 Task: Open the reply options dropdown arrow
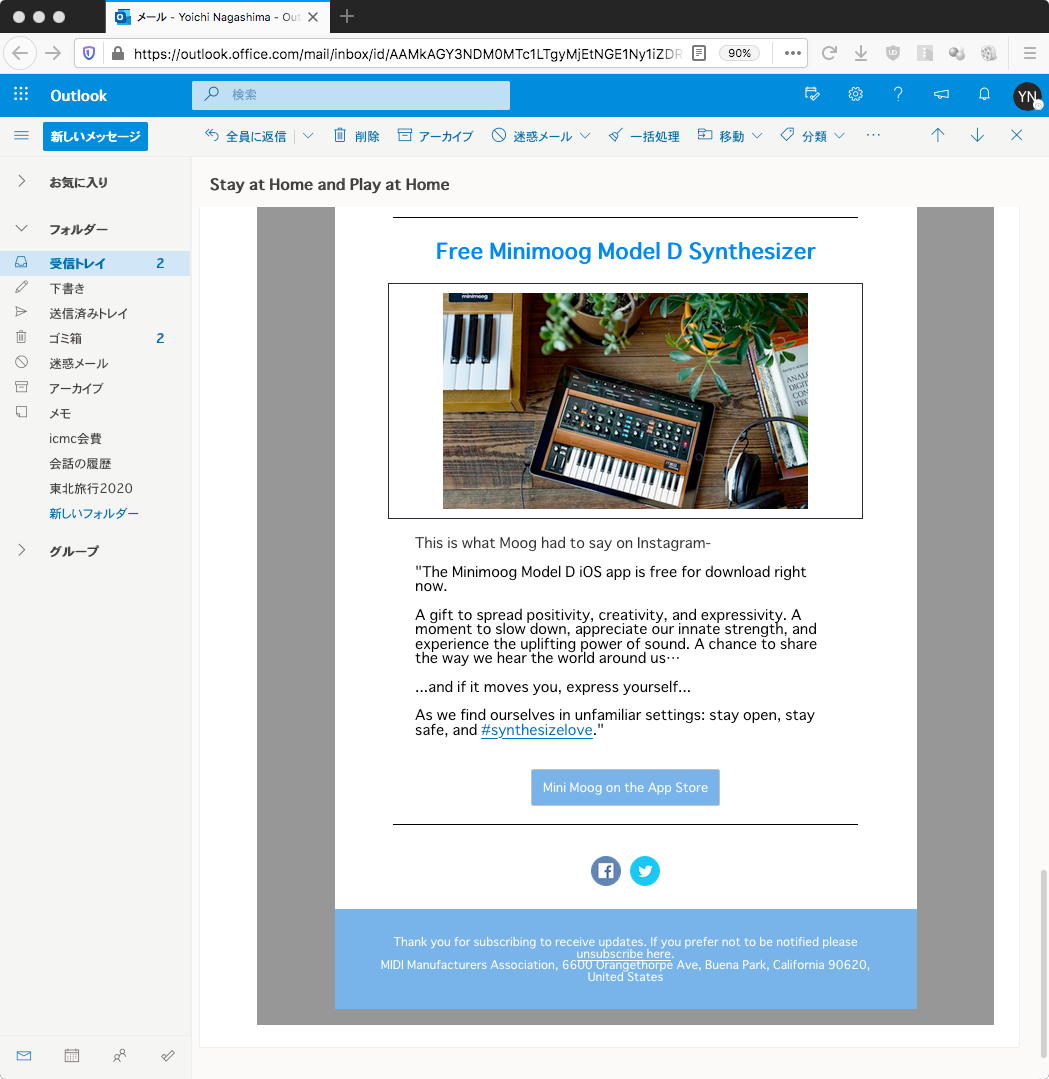pyautogui.click(x=308, y=136)
